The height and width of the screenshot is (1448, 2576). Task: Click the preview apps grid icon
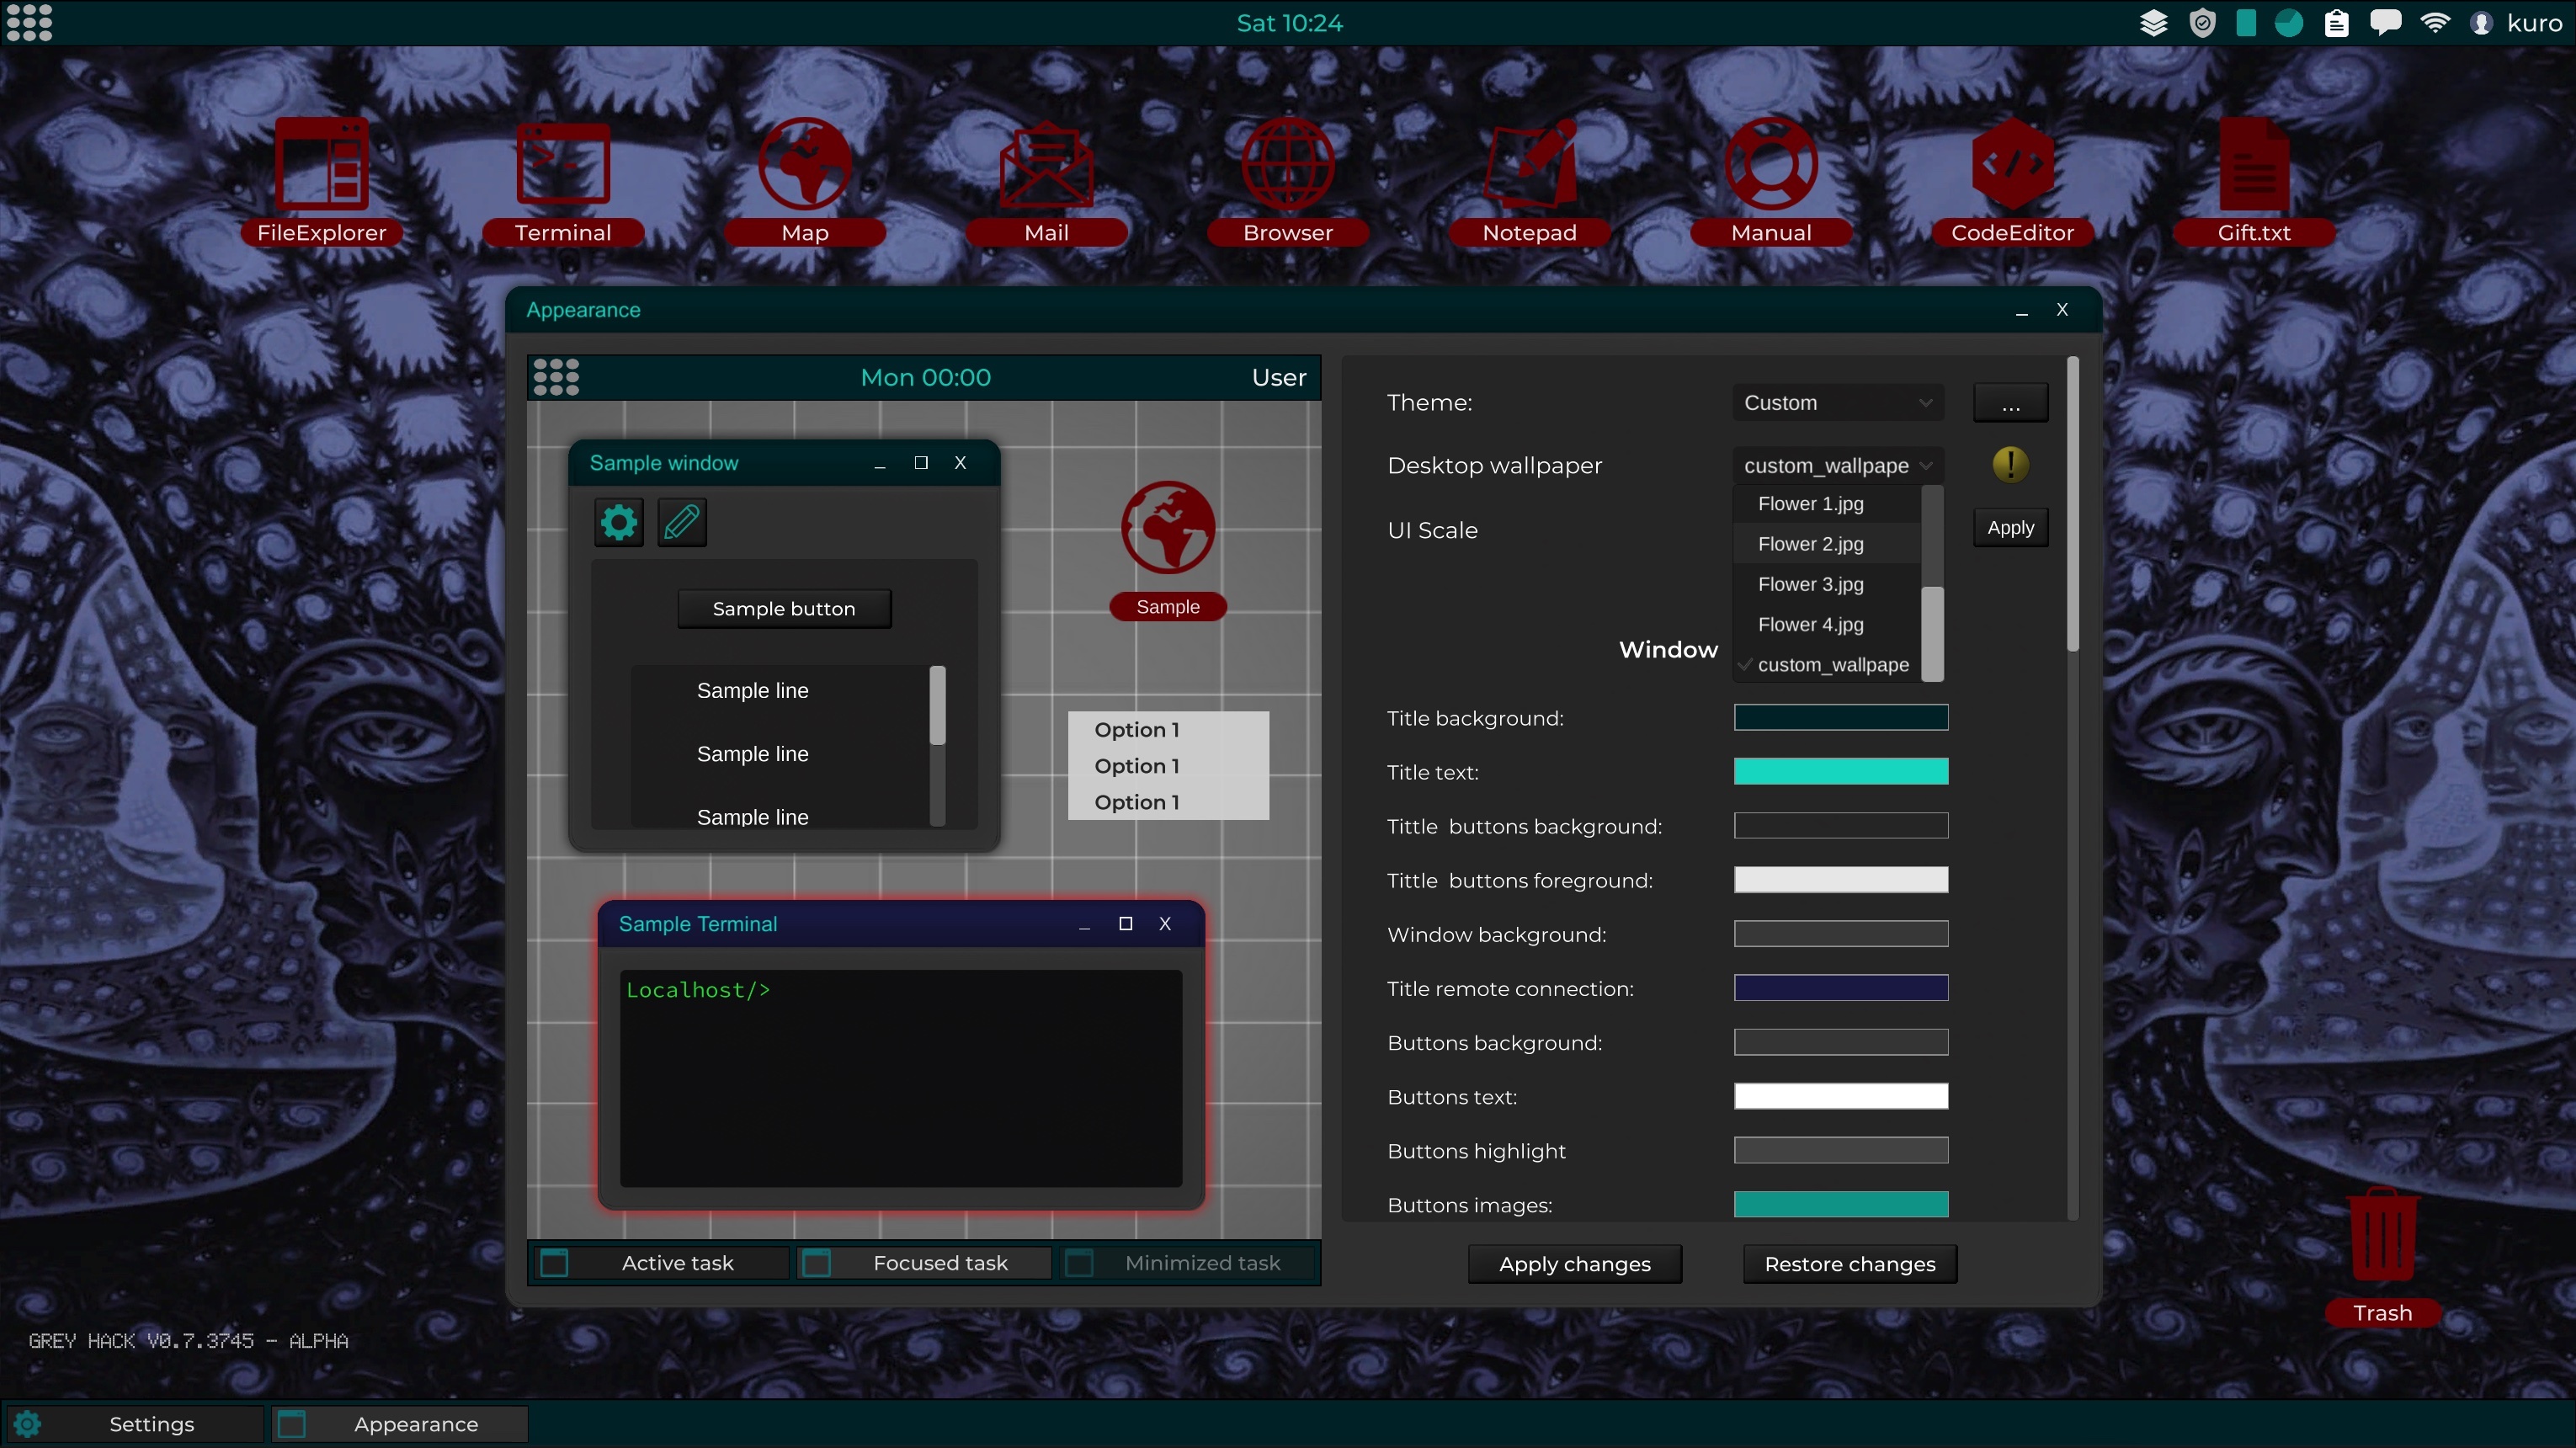point(556,377)
